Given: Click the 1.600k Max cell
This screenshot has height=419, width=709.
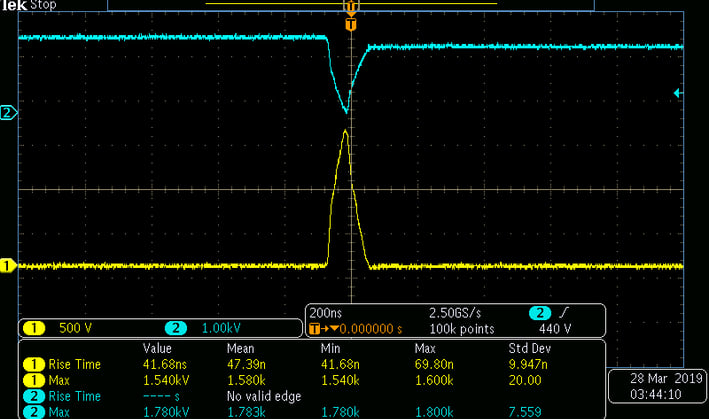Looking at the screenshot, I should 434,381.
